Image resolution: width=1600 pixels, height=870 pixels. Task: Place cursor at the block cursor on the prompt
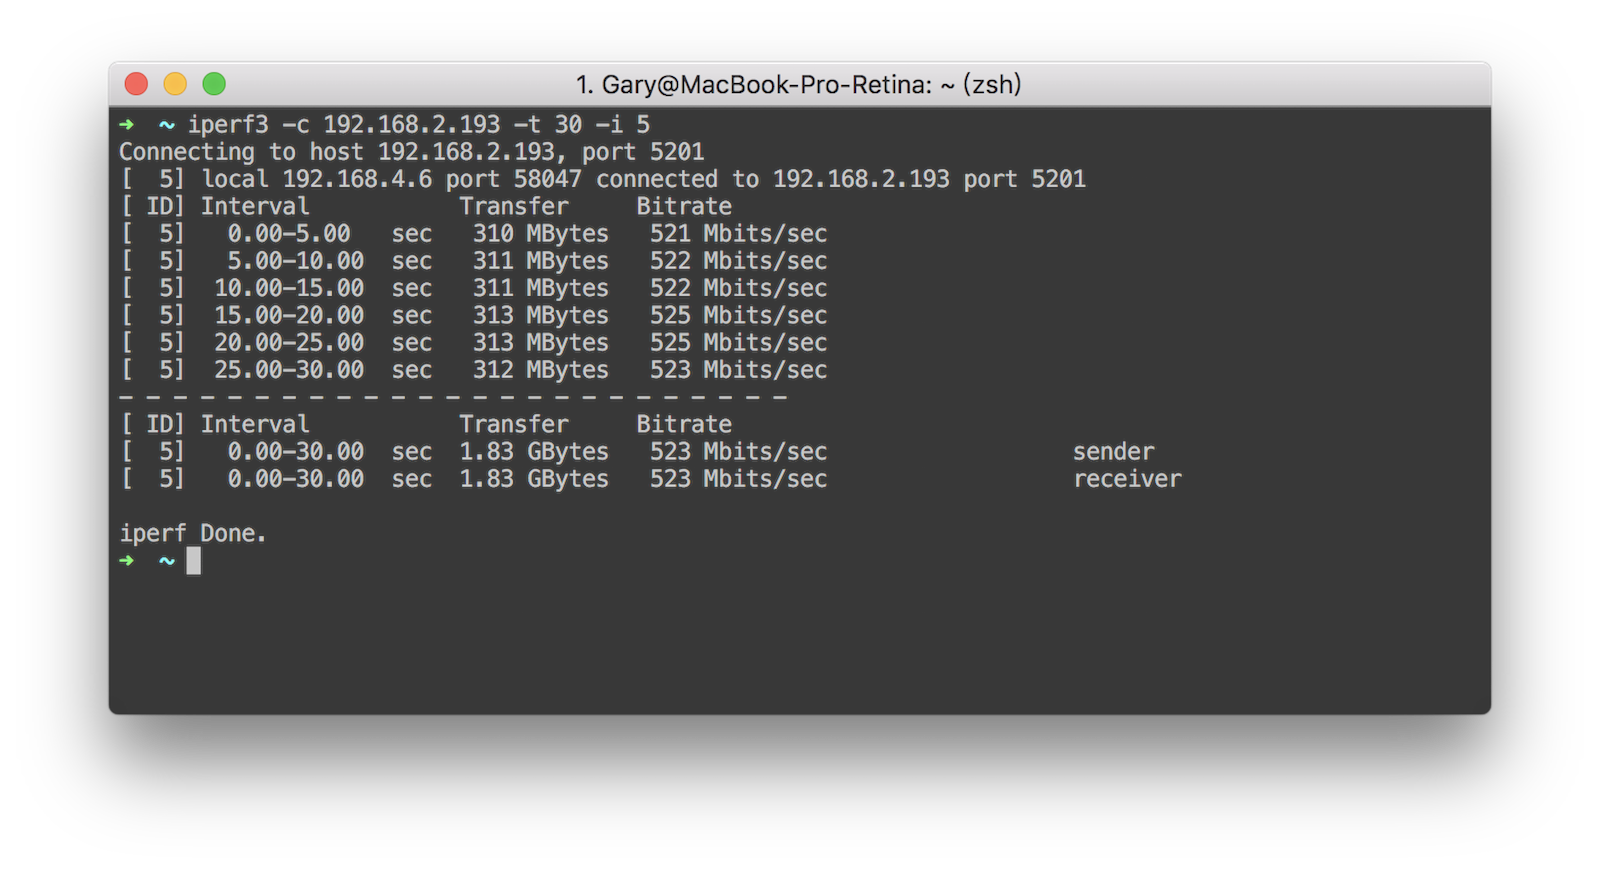click(x=194, y=561)
